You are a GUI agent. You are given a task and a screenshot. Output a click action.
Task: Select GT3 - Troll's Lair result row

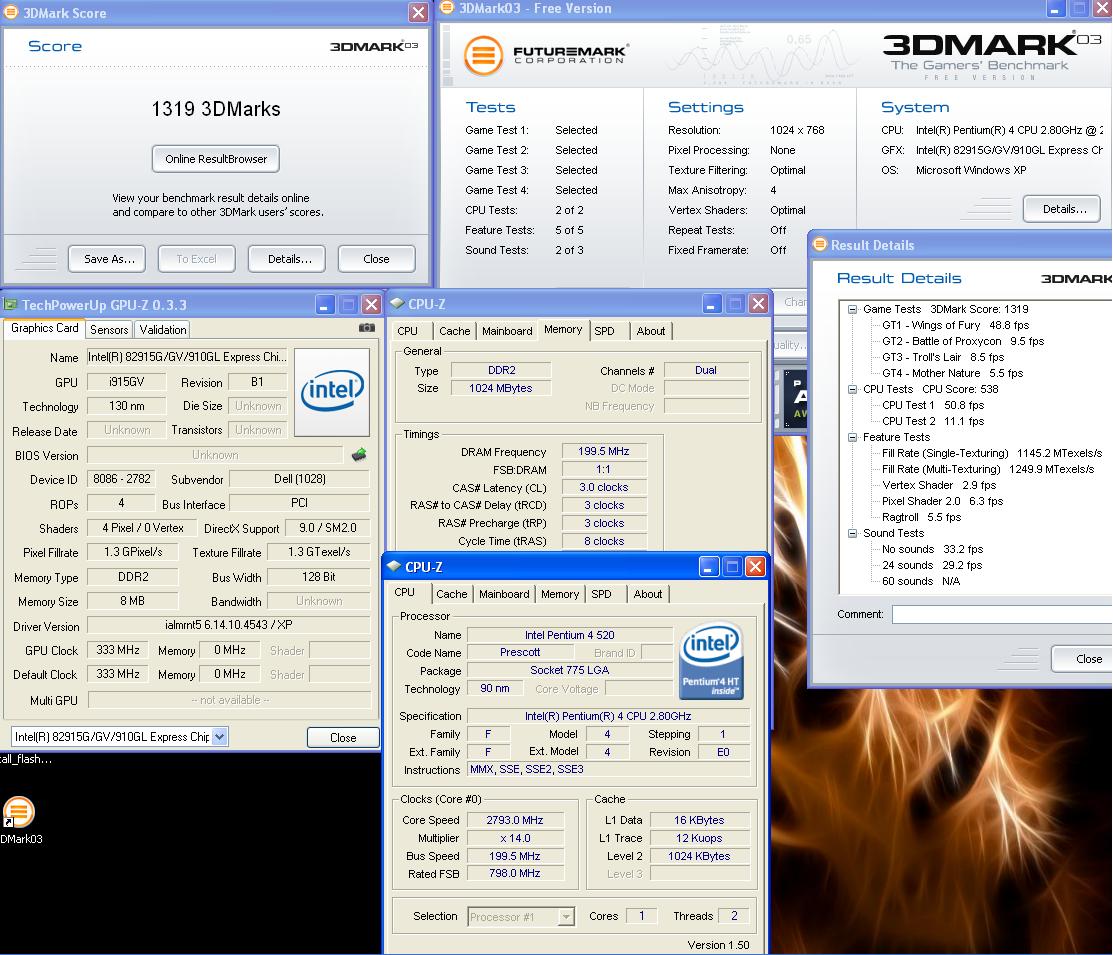943,357
